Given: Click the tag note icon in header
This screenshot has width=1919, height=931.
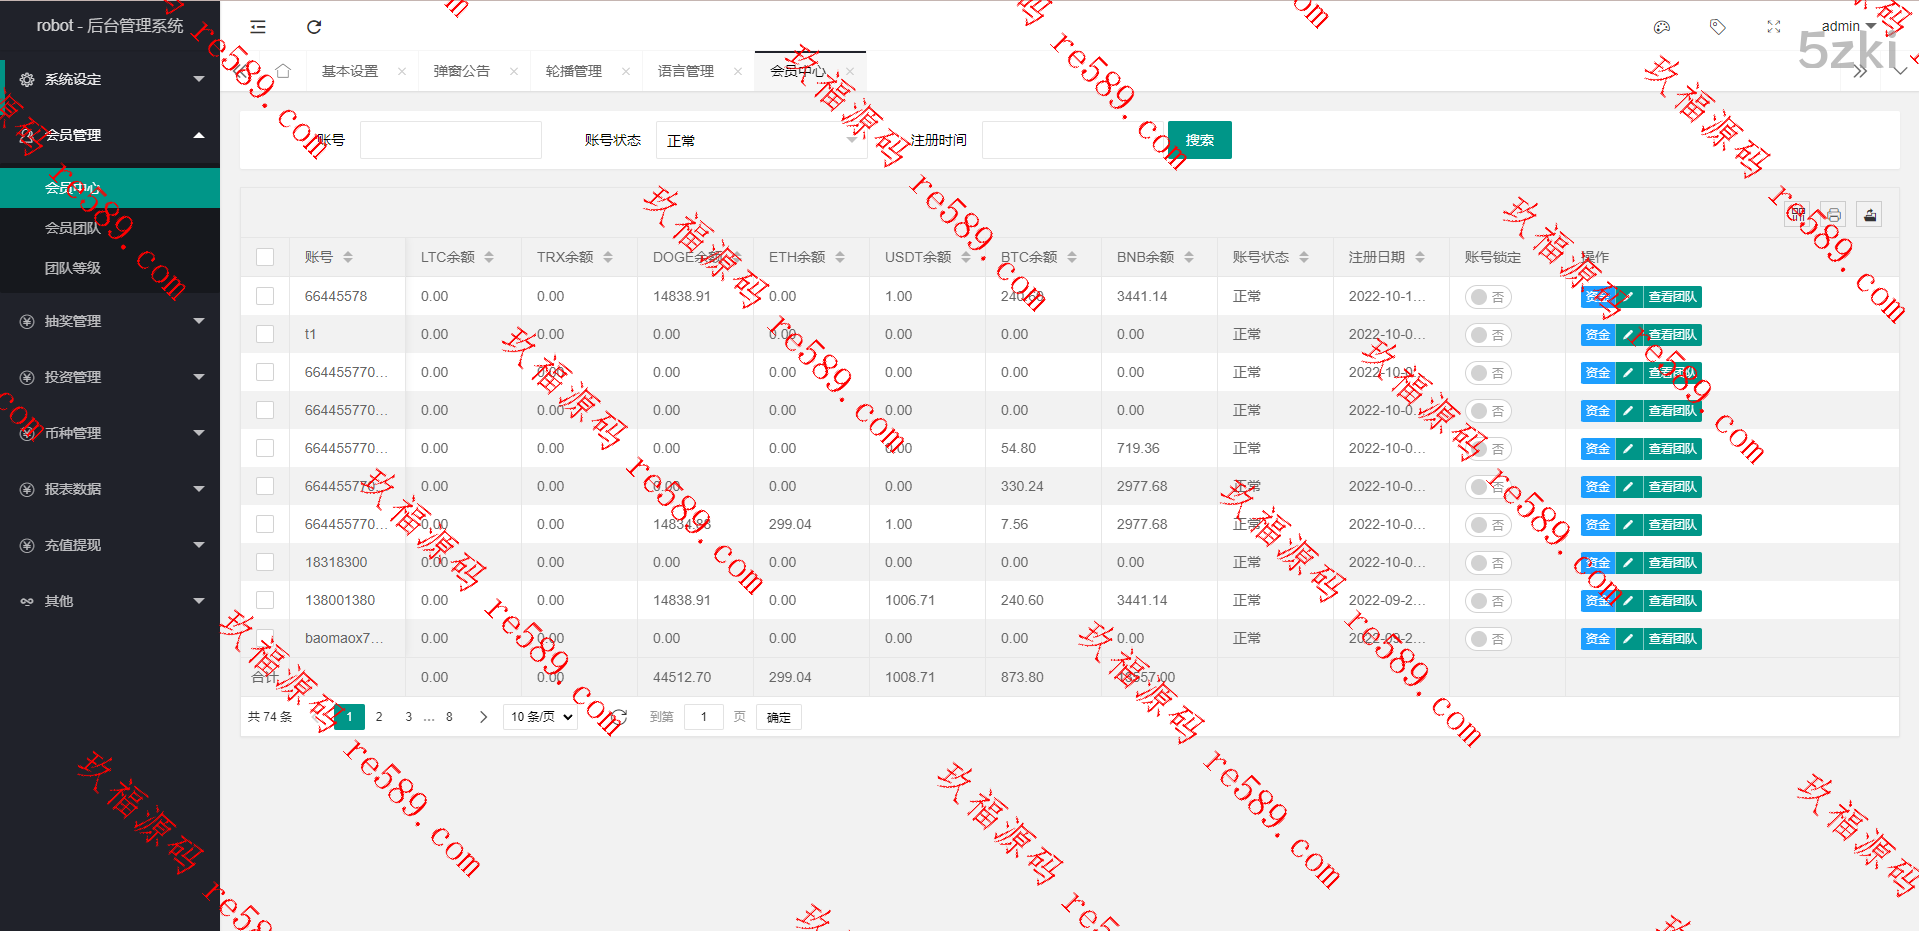Looking at the screenshot, I should [1717, 27].
